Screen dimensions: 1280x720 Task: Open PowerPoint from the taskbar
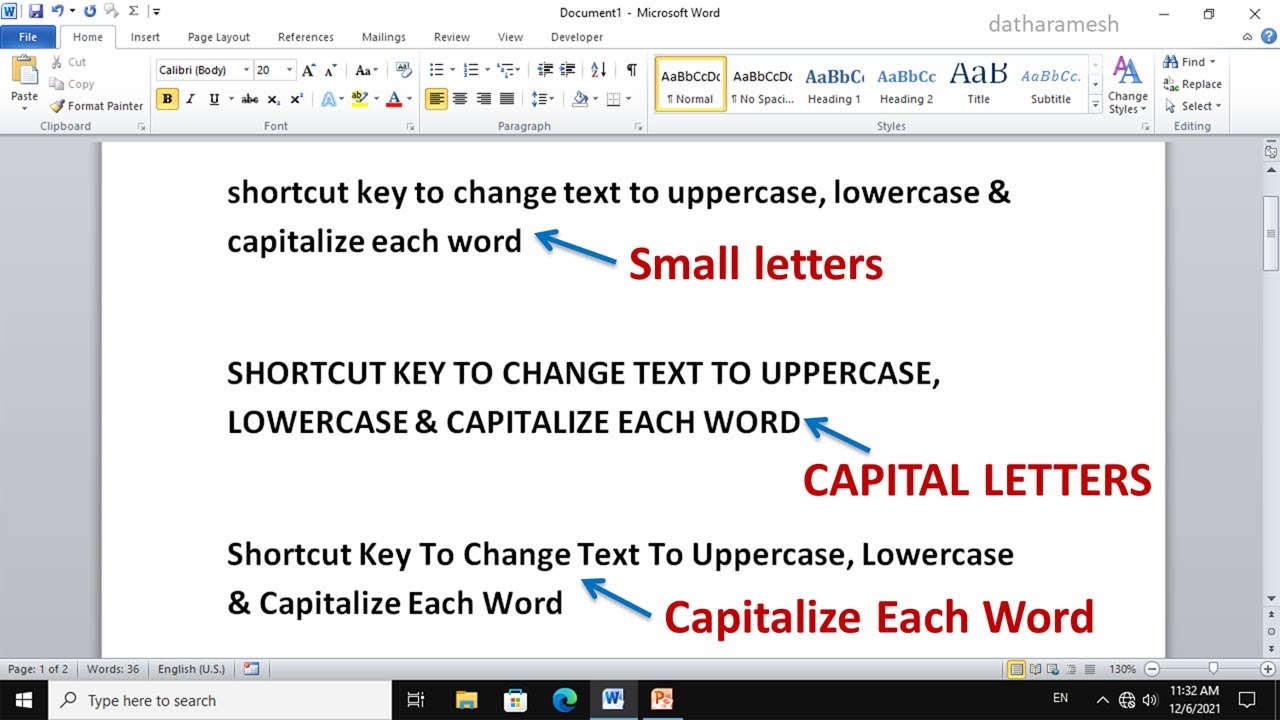click(x=662, y=699)
